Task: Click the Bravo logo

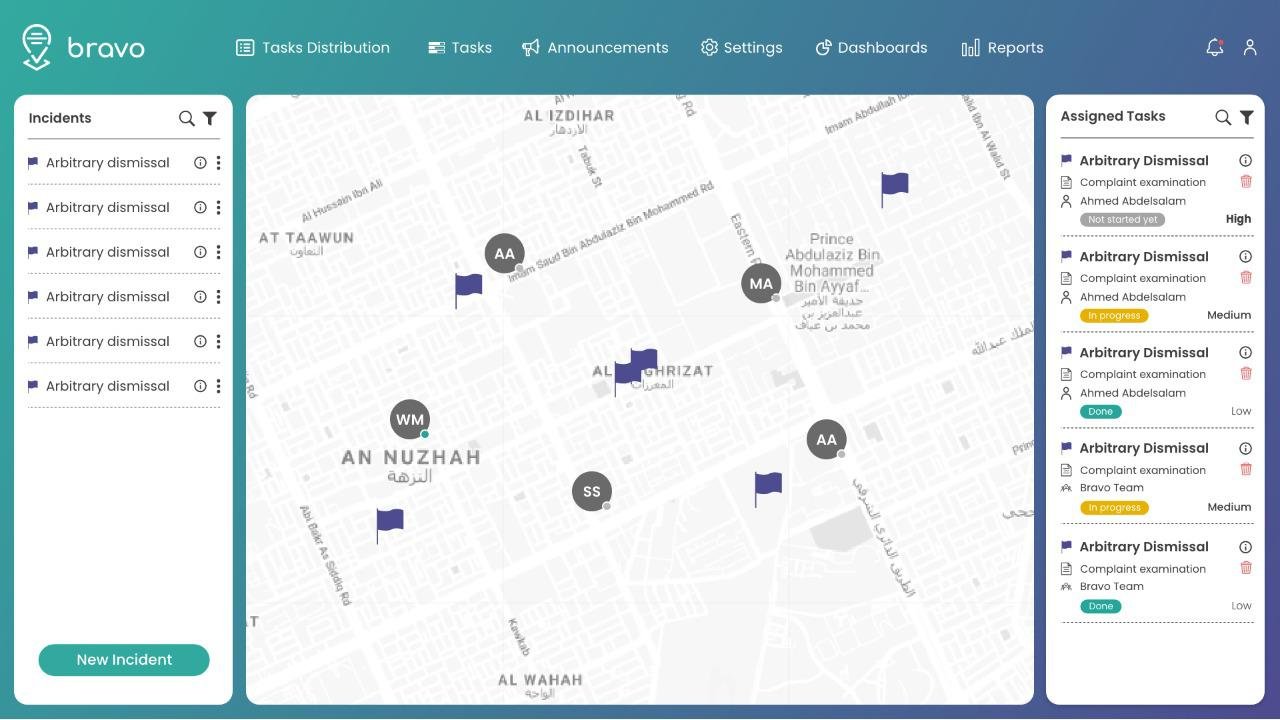Action: pyautogui.click(x=84, y=48)
